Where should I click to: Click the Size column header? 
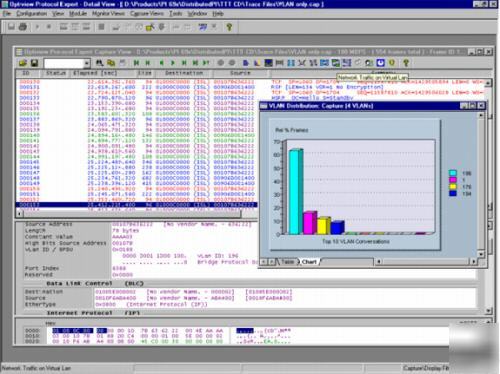pos(144,73)
